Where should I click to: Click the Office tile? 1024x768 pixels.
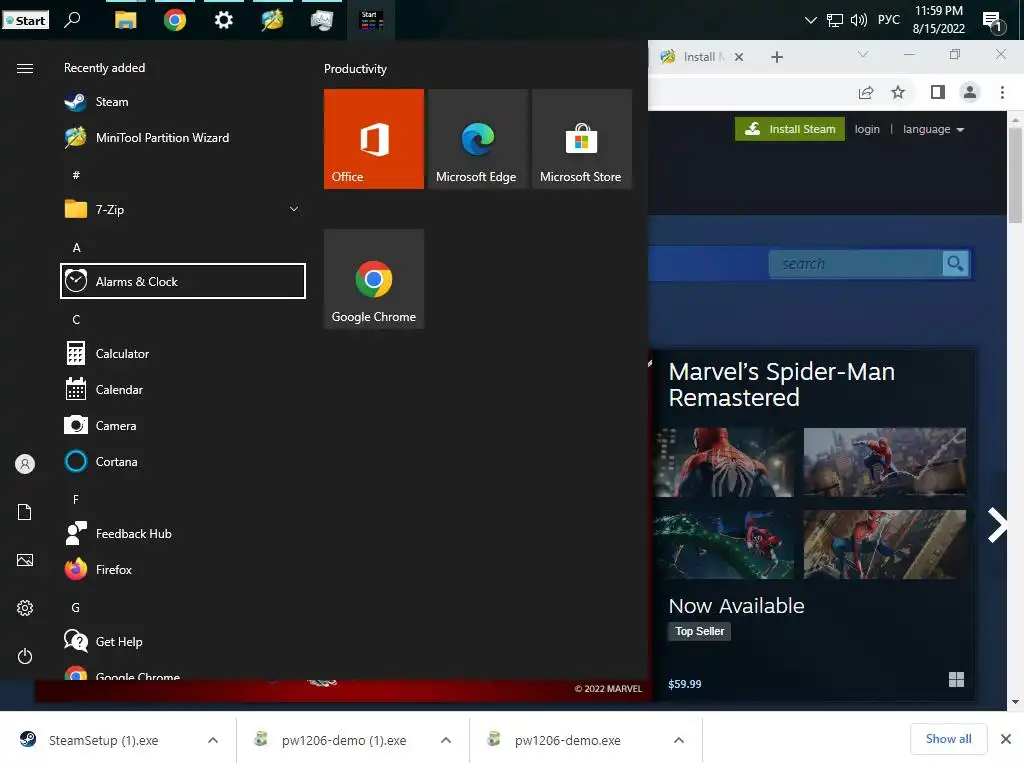[x=374, y=139]
